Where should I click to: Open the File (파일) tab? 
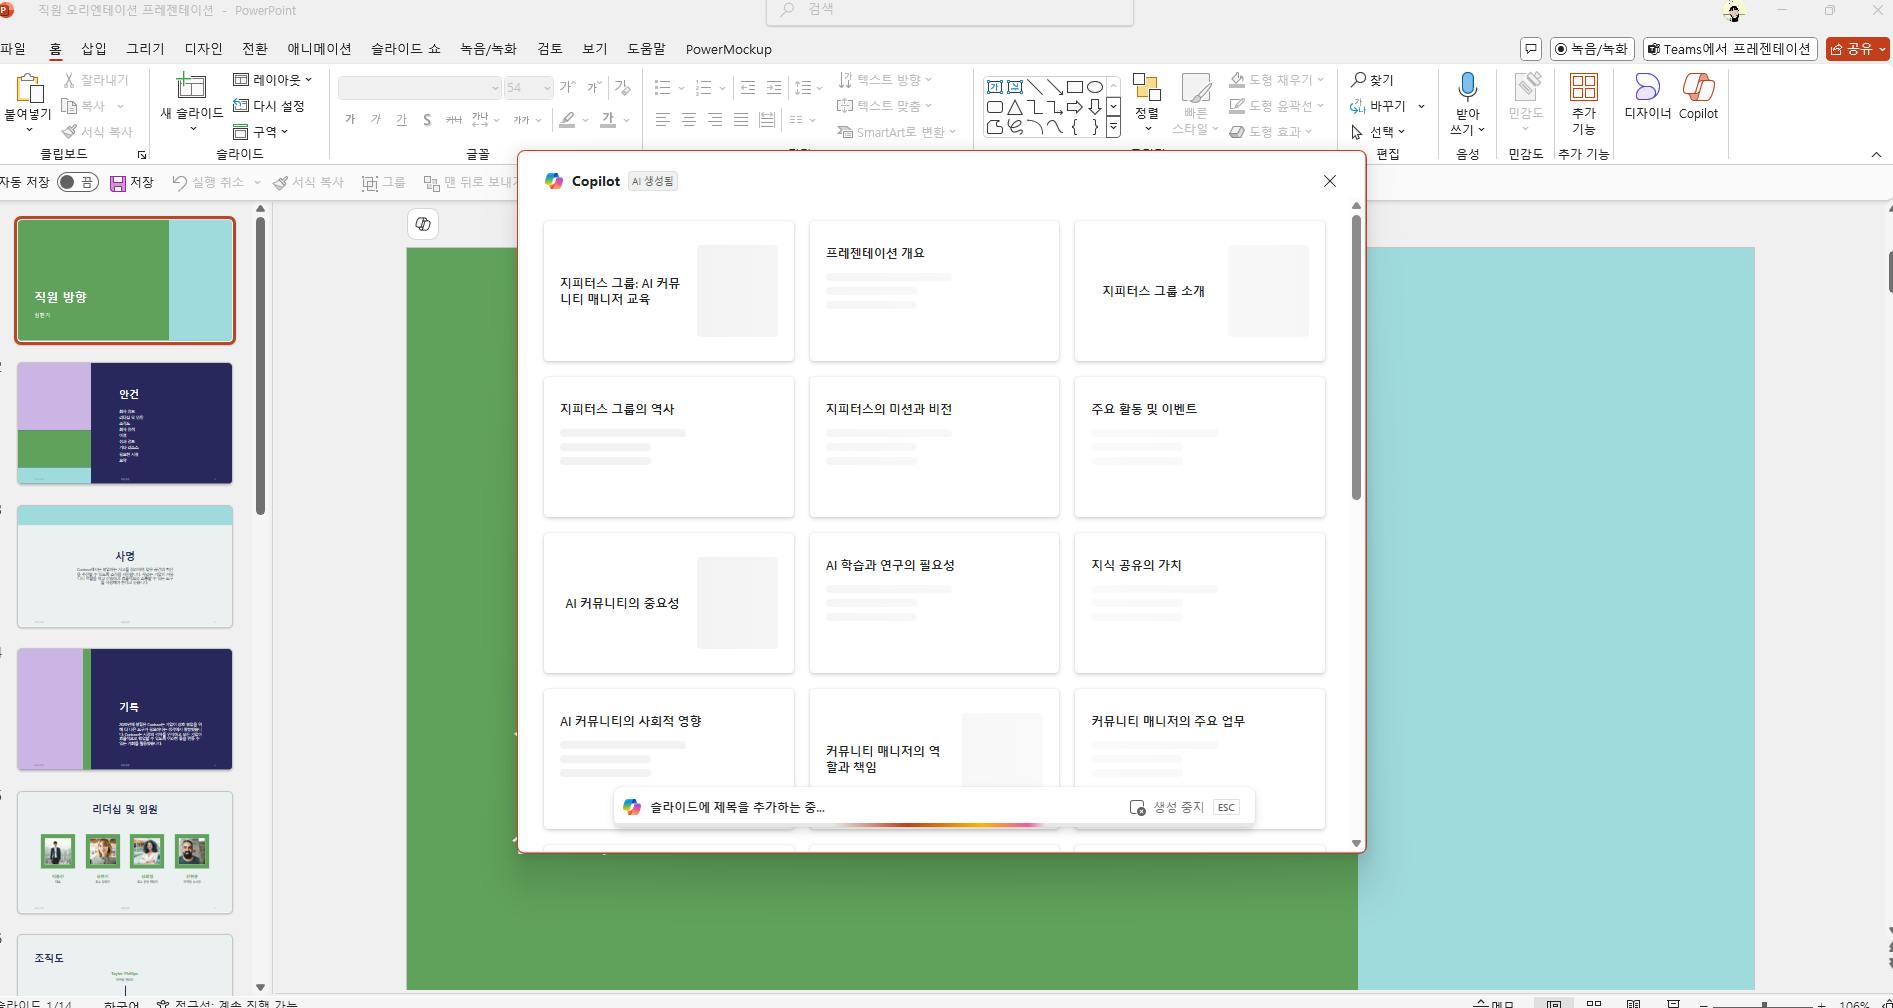click(13, 49)
